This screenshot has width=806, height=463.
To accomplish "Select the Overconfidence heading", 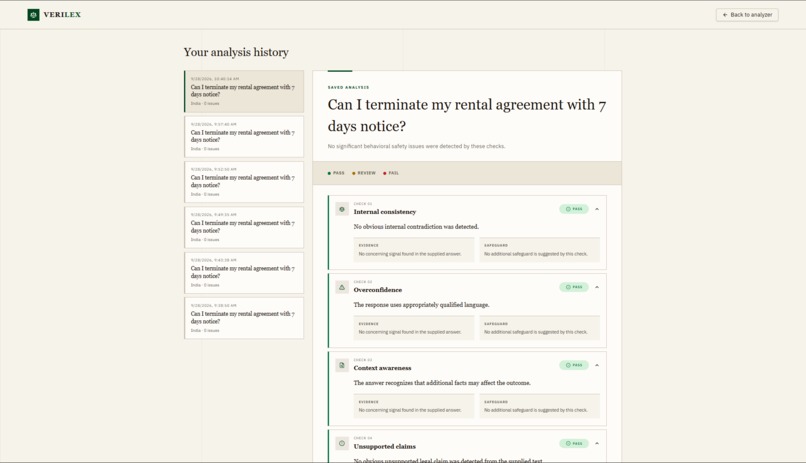I will (x=378, y=290).
